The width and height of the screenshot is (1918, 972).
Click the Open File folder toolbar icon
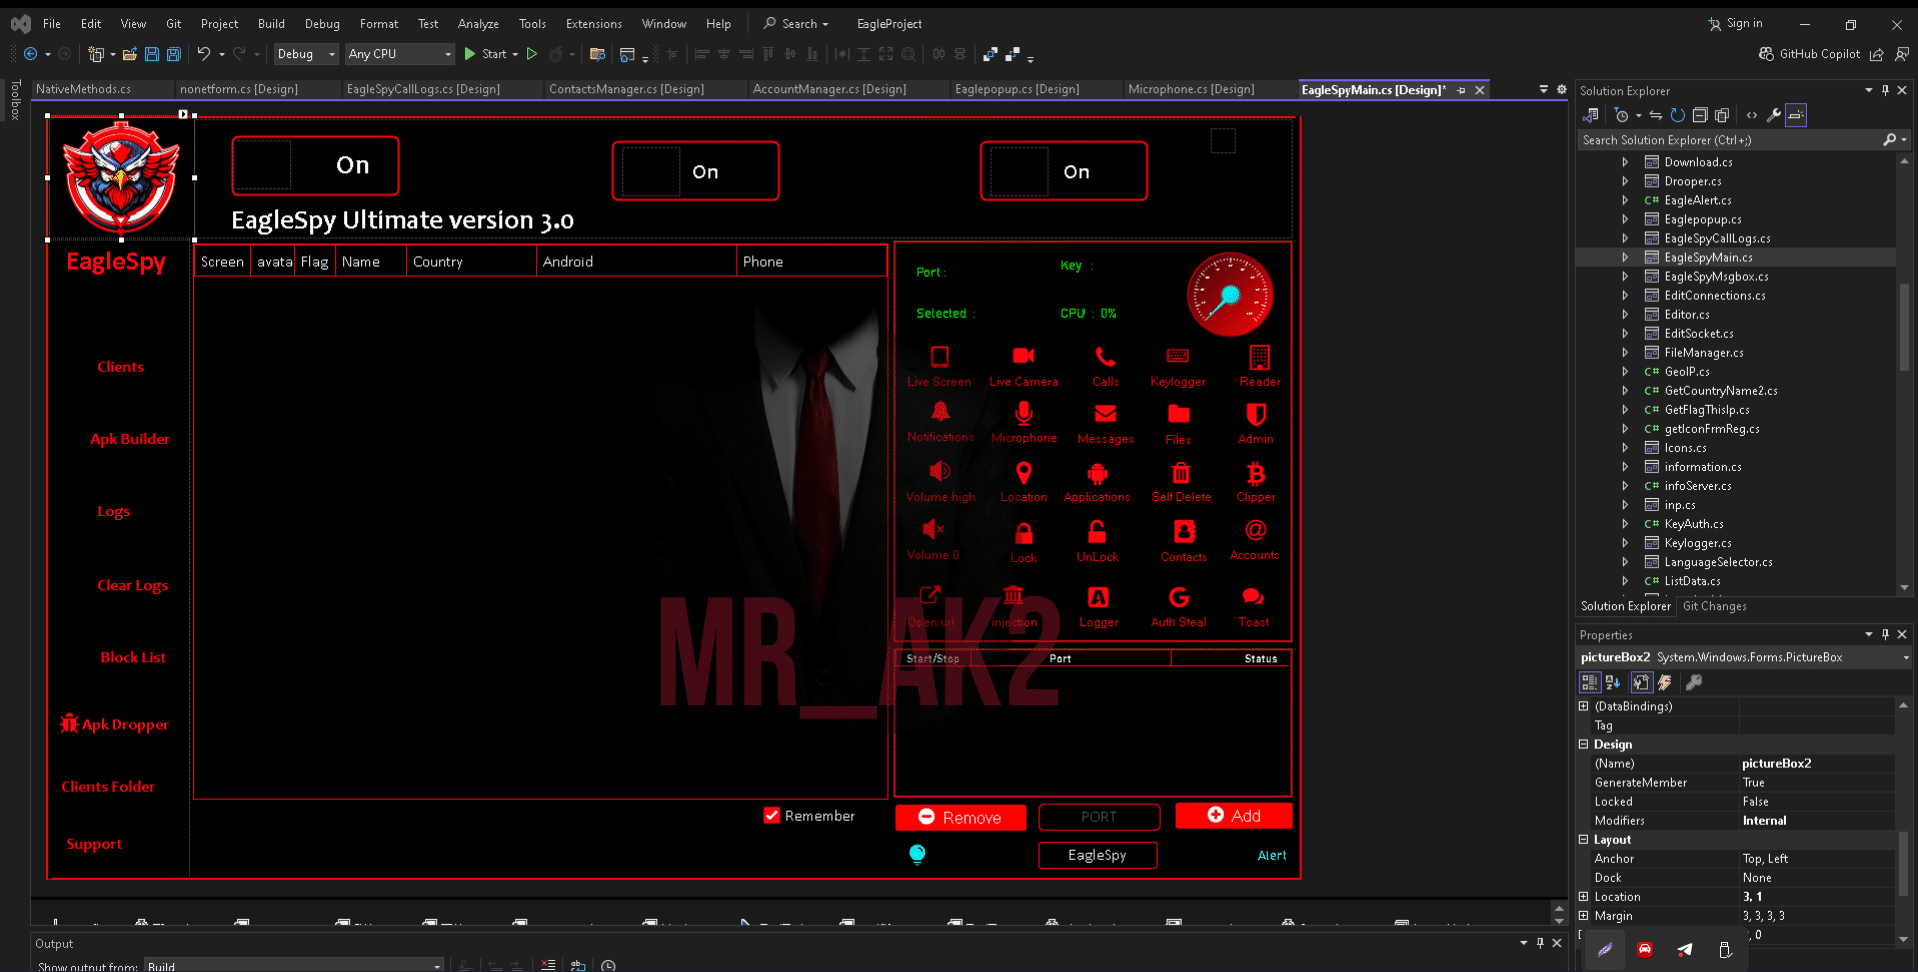point(130,54)
